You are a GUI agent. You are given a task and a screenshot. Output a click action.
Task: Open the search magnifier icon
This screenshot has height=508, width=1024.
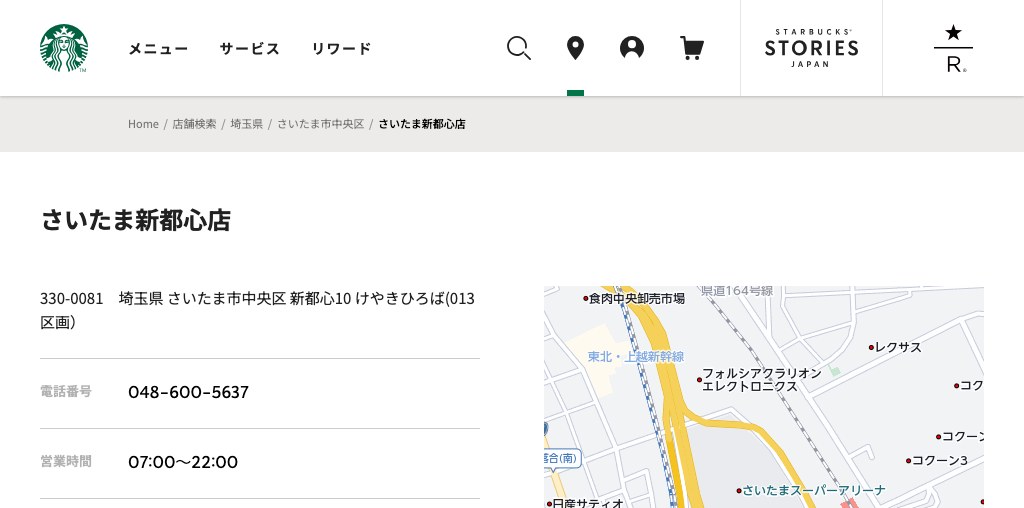click(x=519, y=48)
